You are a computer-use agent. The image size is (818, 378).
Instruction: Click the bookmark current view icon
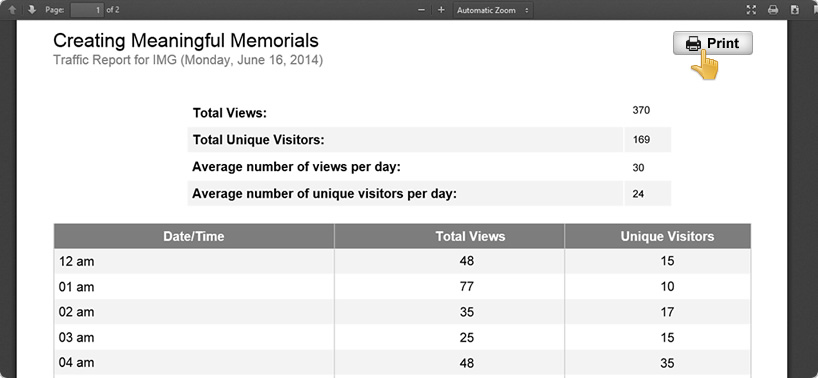coord(814,10)
